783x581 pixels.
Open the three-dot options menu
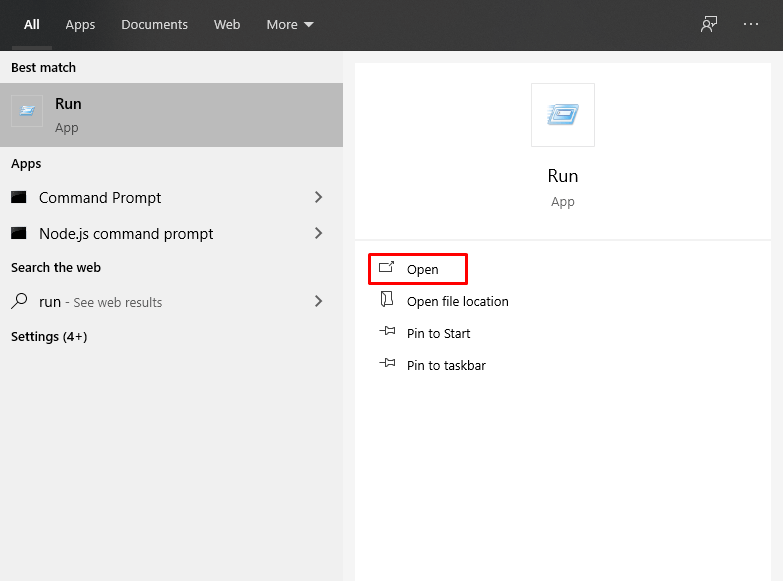[x=751, y=24]
